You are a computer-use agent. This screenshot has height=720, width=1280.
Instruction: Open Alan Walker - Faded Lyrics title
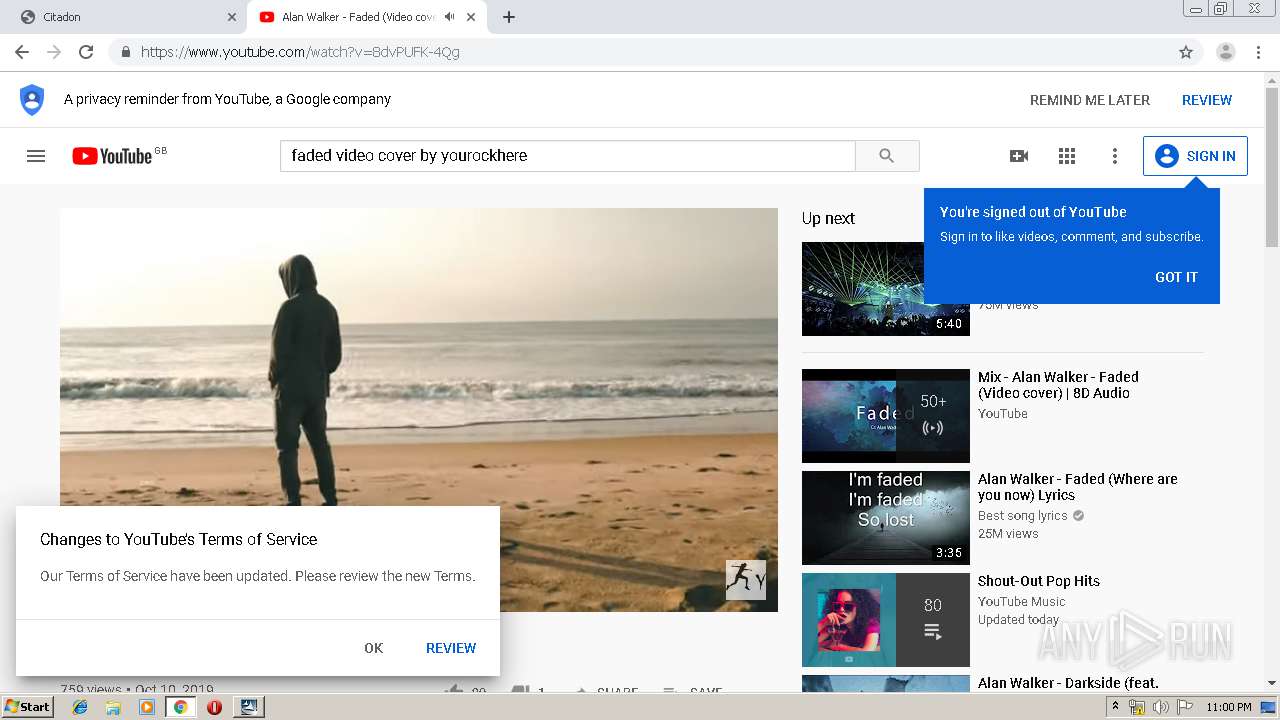click(x=1078, y=487)
